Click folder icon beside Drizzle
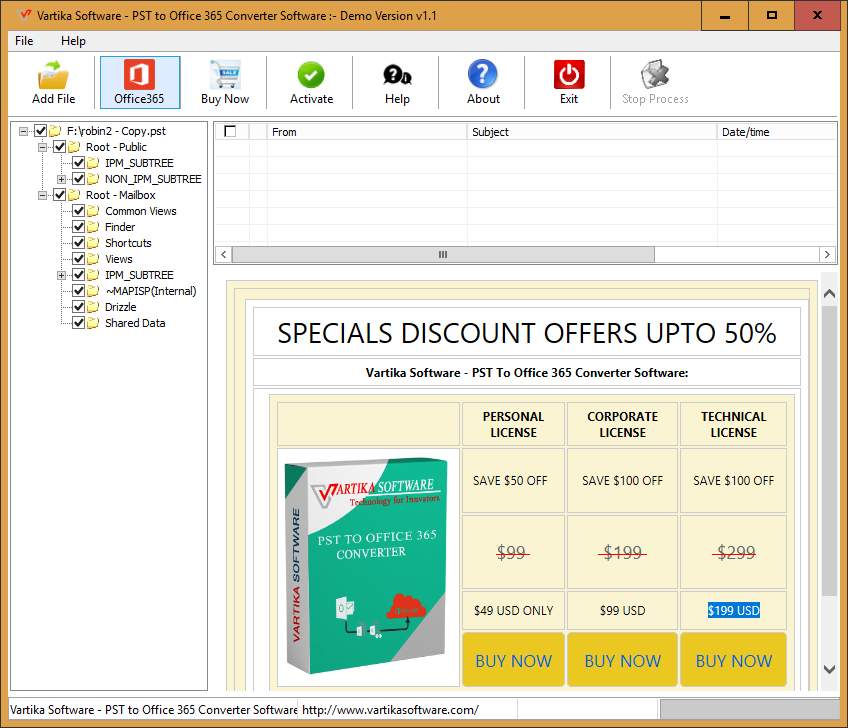848x728 pixels. 93,307
